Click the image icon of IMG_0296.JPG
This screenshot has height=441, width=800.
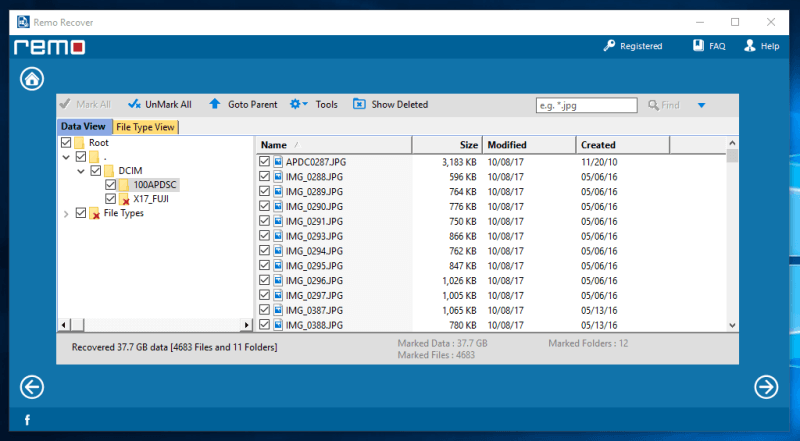click(x=278, y=280)
